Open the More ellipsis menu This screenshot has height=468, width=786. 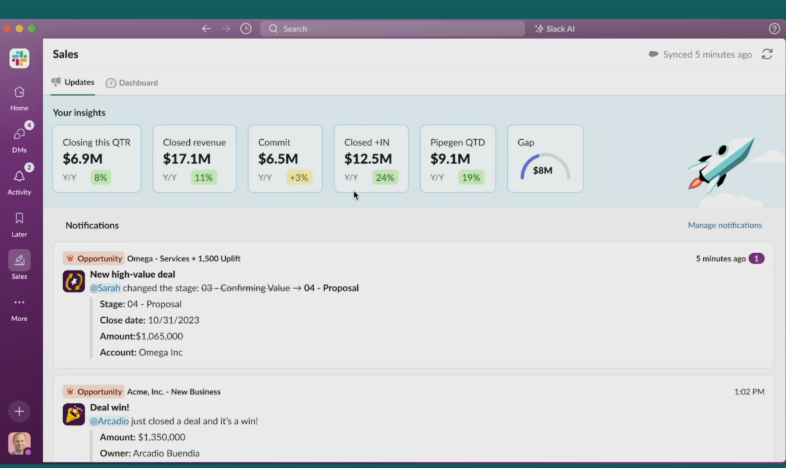click(x=19, y=309)
